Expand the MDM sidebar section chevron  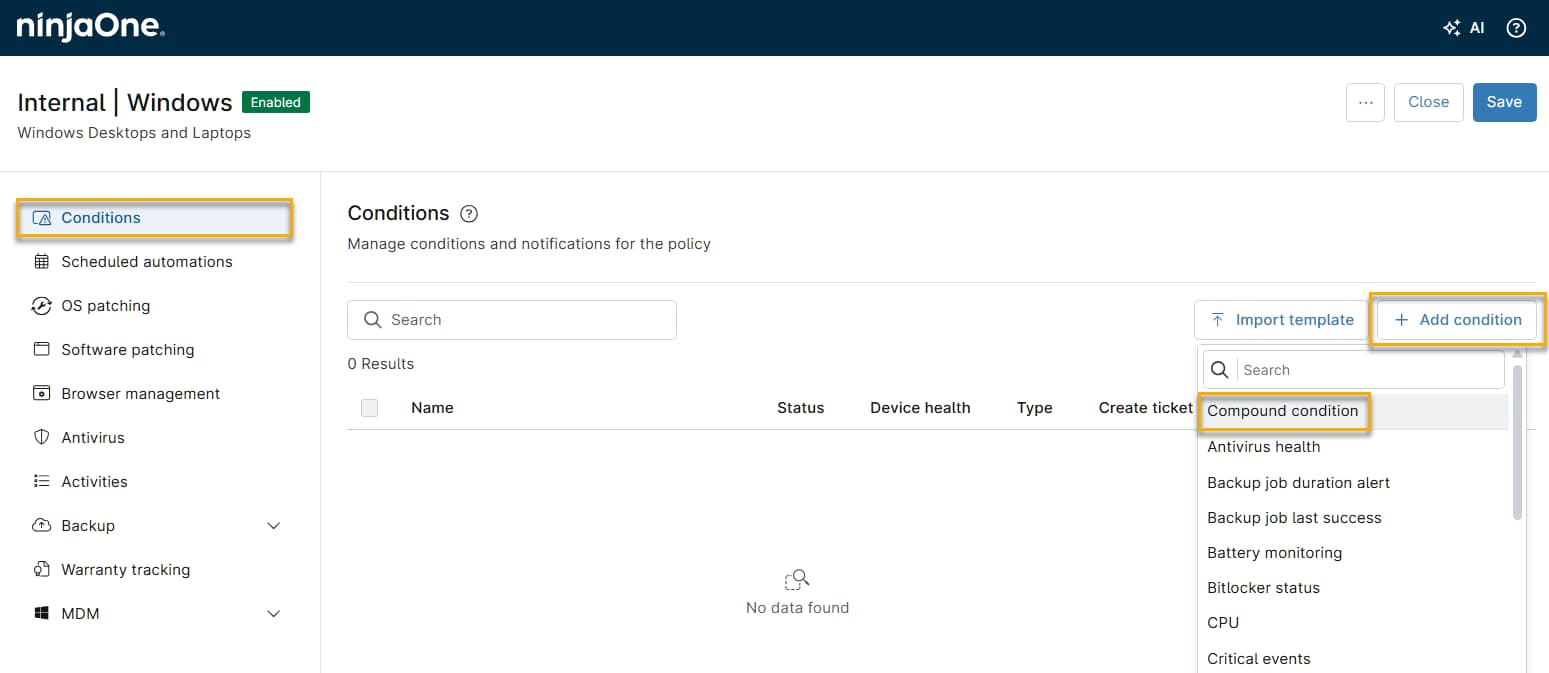pyautogui.click(x=274, y=614)
